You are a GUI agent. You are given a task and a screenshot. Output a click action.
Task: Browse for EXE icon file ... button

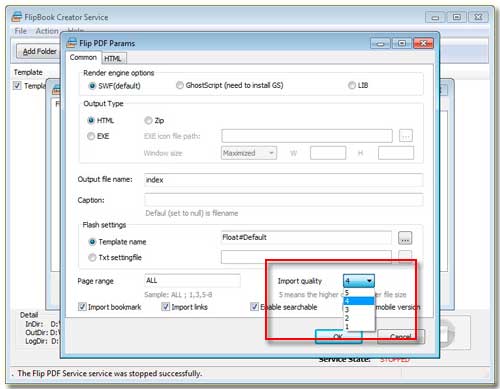point(406,136)
